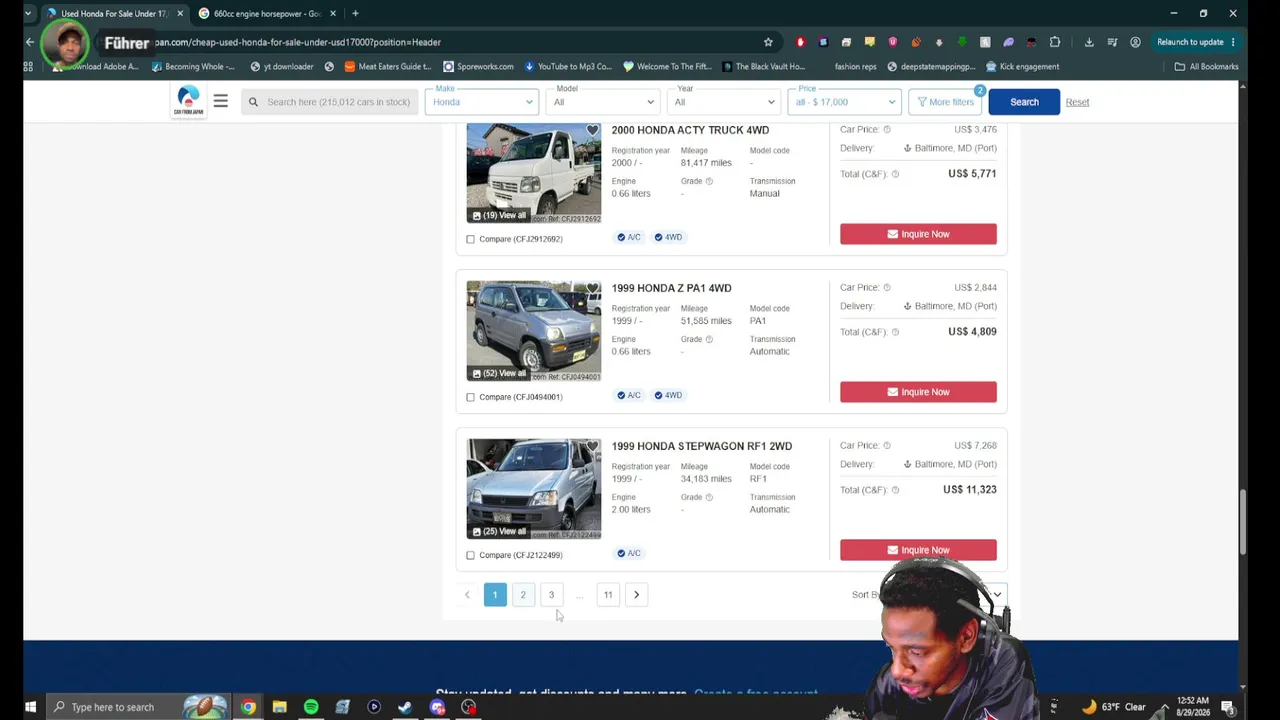Open Chrome profile avatar icon
The height and width of the screenshot is (720, 1280).
click(1135, 42)
